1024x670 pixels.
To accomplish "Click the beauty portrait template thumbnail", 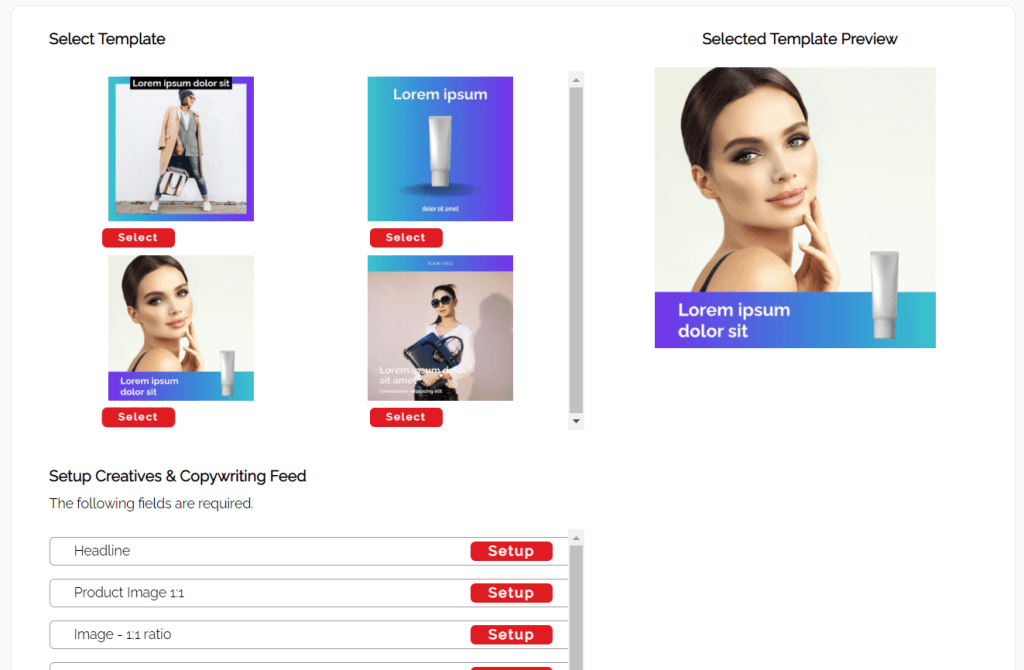I will [x=181, y=328].
